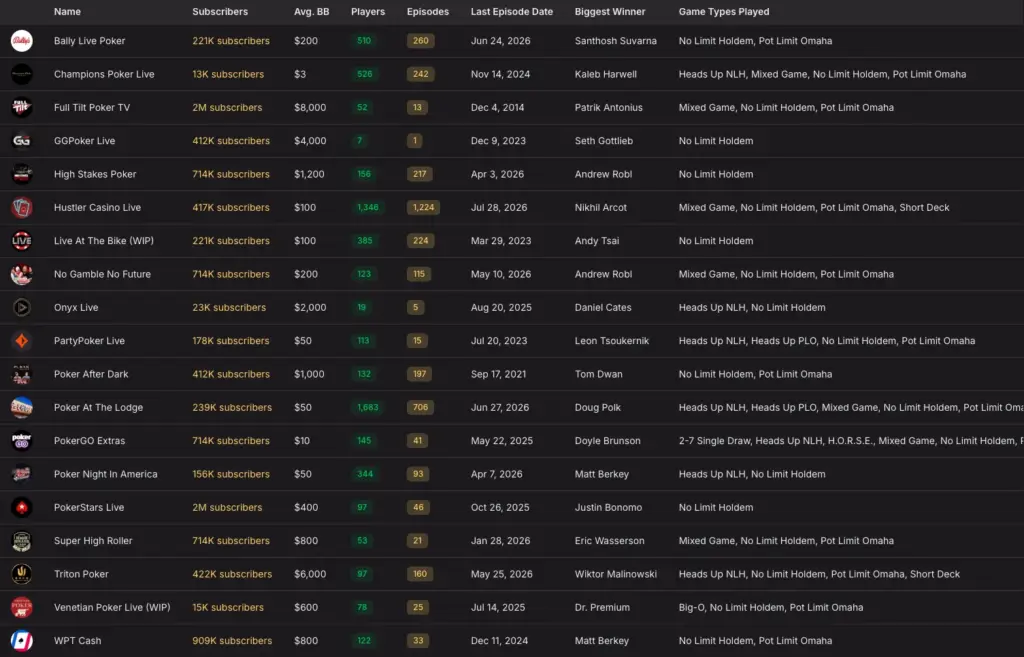The image size is (1024, 657).
Task: Click the Dec 4, 2014 last episode date
Action: pyautogui.click(x=497, y=107)
